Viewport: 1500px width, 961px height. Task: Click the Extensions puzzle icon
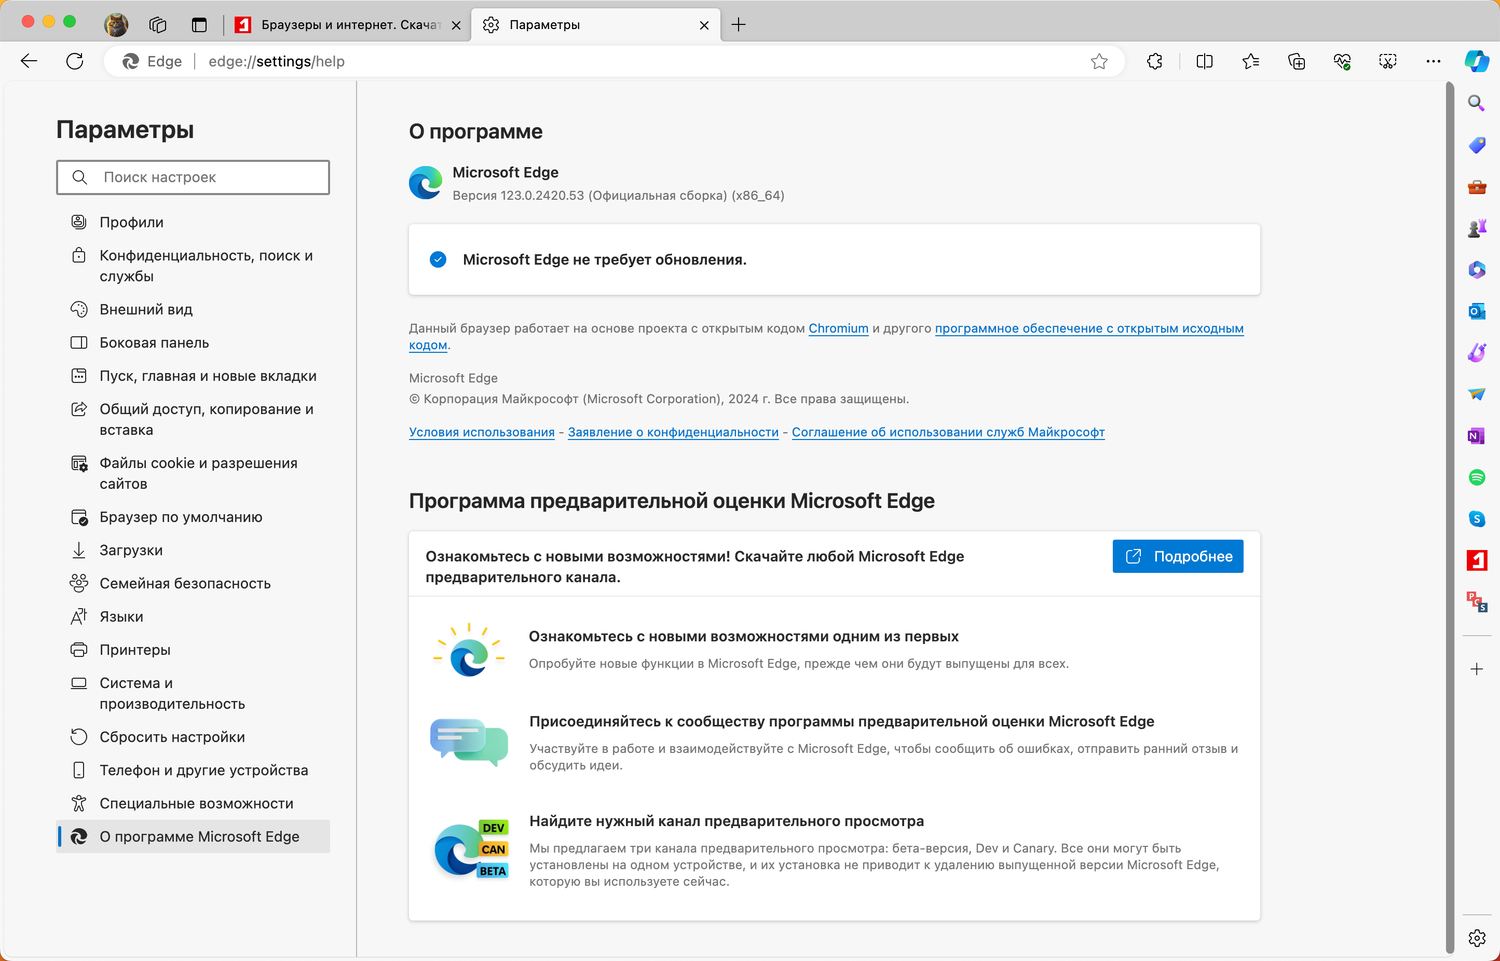point(1155,61)
